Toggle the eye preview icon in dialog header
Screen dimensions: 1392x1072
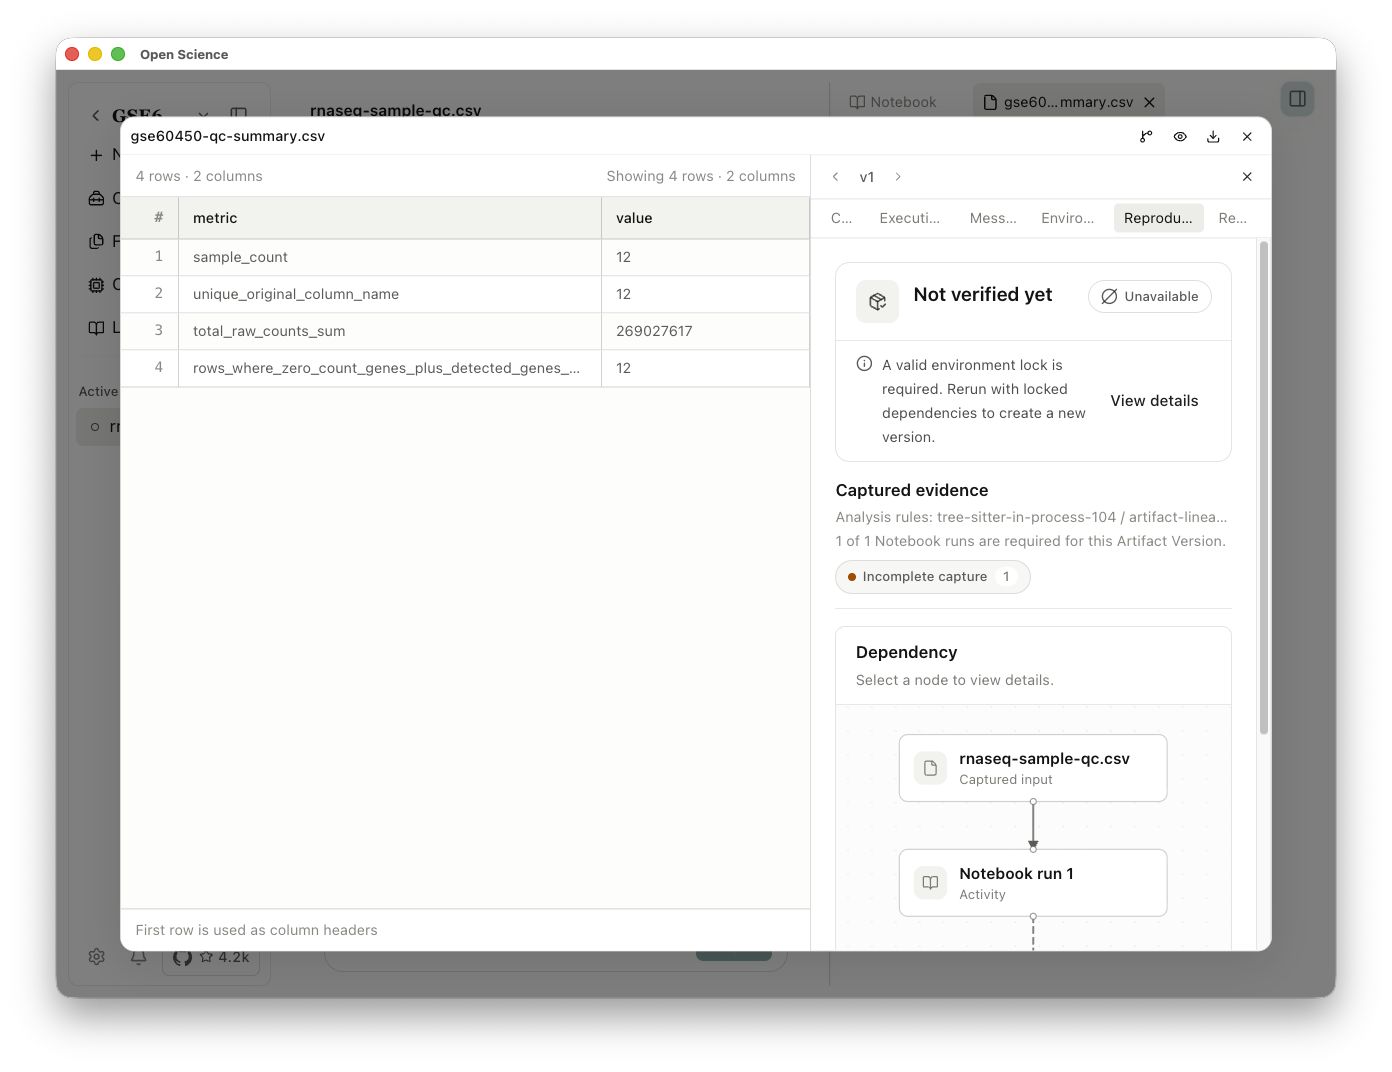tap(1180, 137)
